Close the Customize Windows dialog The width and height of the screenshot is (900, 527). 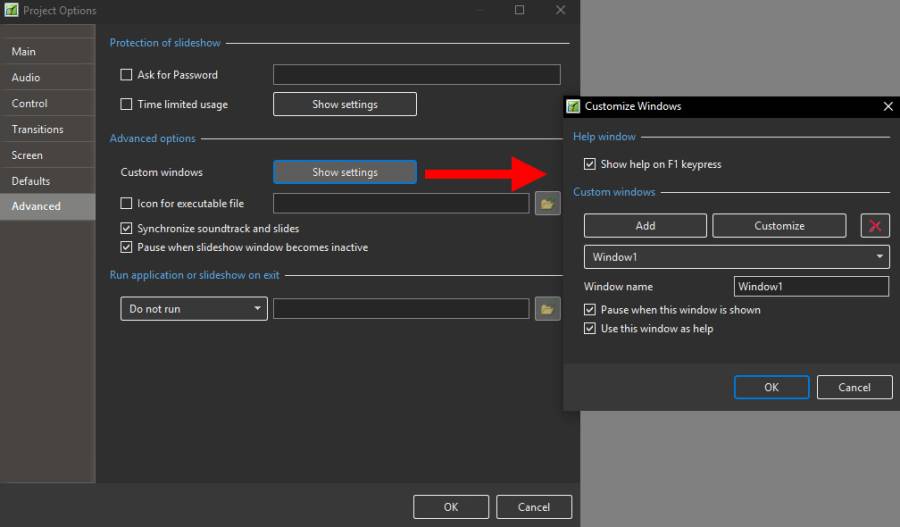(x=887, y=106)
